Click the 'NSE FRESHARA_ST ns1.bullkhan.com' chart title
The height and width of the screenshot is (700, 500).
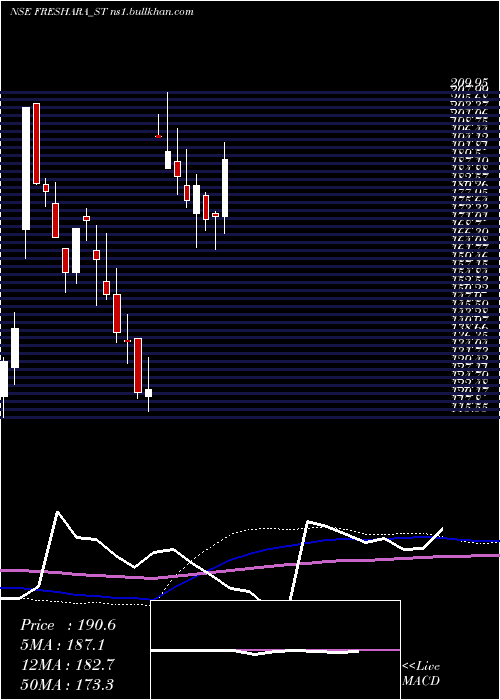pos(102,12)
